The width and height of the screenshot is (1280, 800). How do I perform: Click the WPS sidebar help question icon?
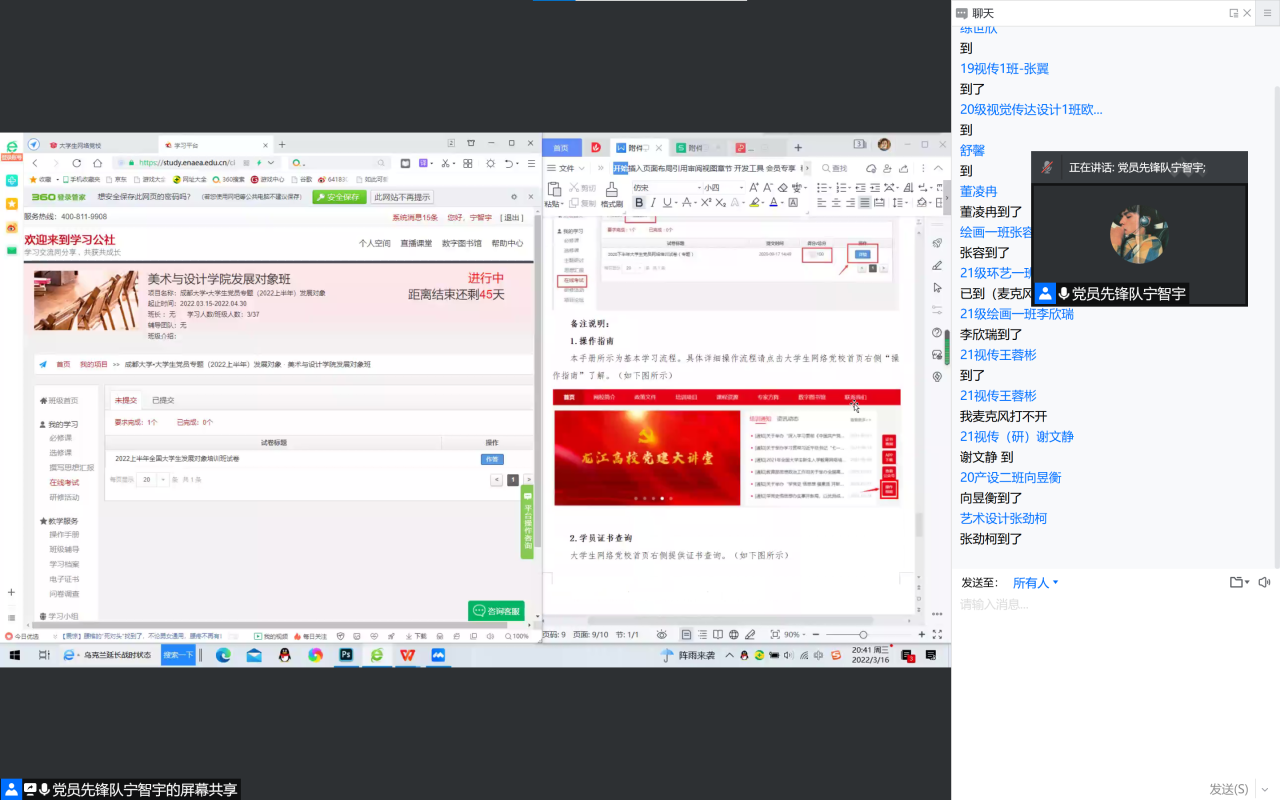(937, 333)
